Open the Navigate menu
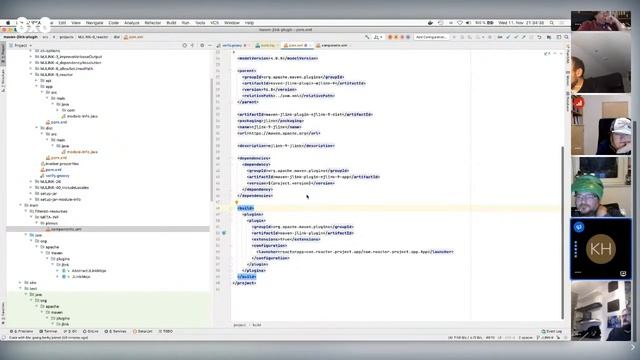This screenshot has width=640, height=360. tap(94, 23)
